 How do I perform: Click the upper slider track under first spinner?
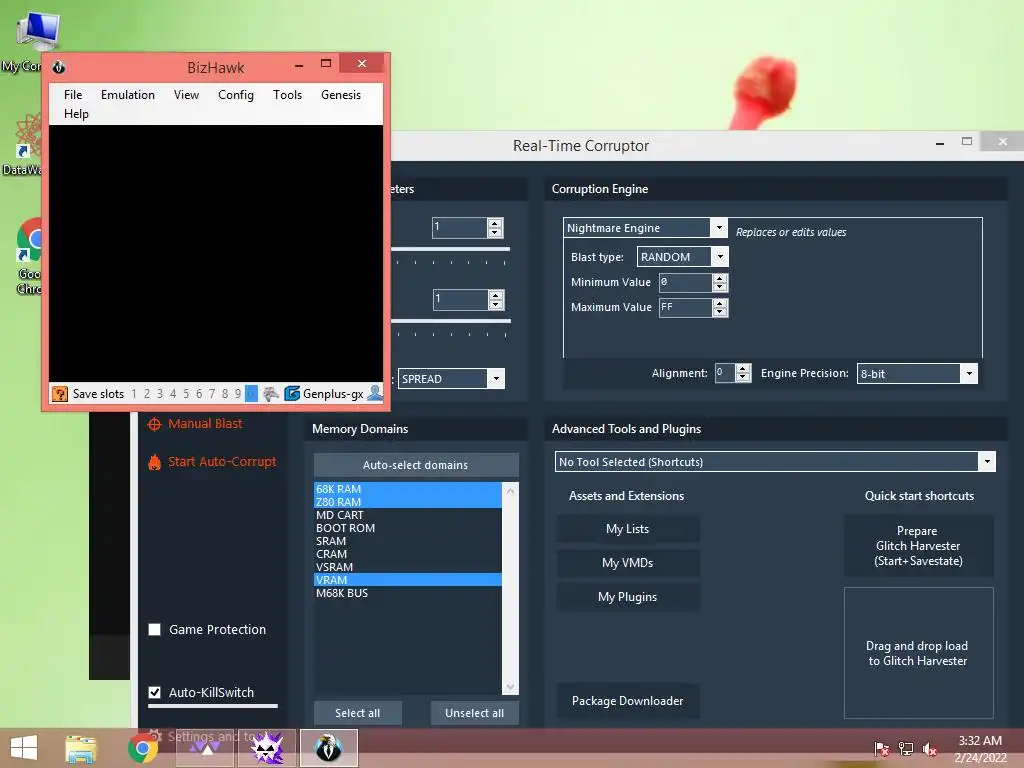coord(450,249)
